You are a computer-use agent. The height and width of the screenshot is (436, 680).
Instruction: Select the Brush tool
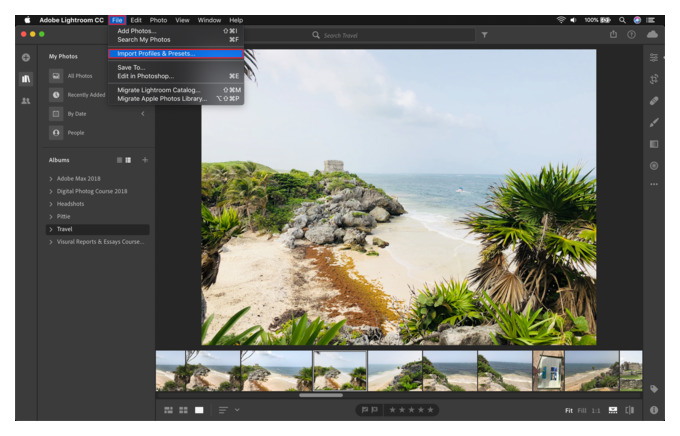(x=654, y=122)
